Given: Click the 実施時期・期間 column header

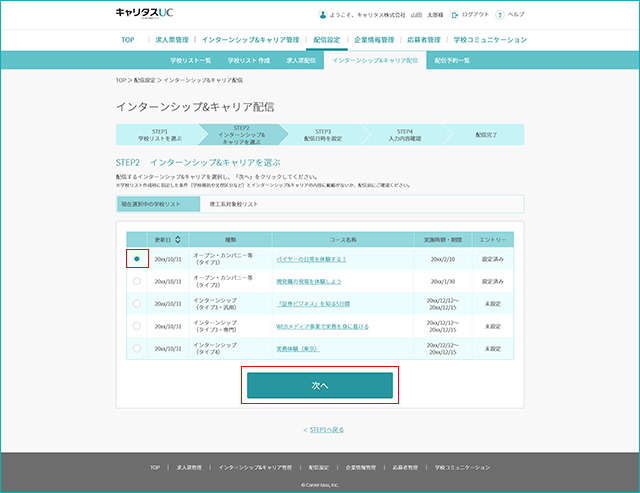Looking at the screenshot, I should tap(443, 240).
